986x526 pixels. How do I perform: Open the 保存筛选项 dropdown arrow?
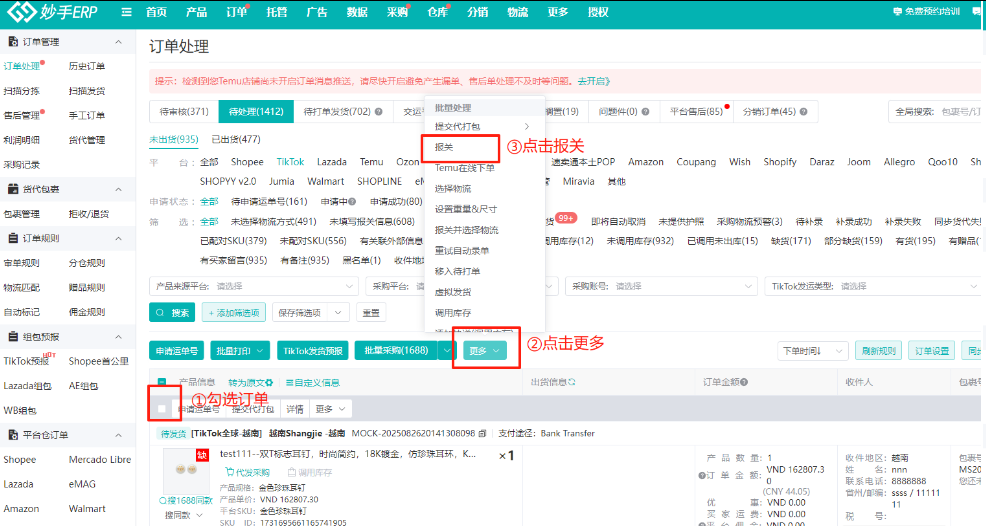(338, 313)
